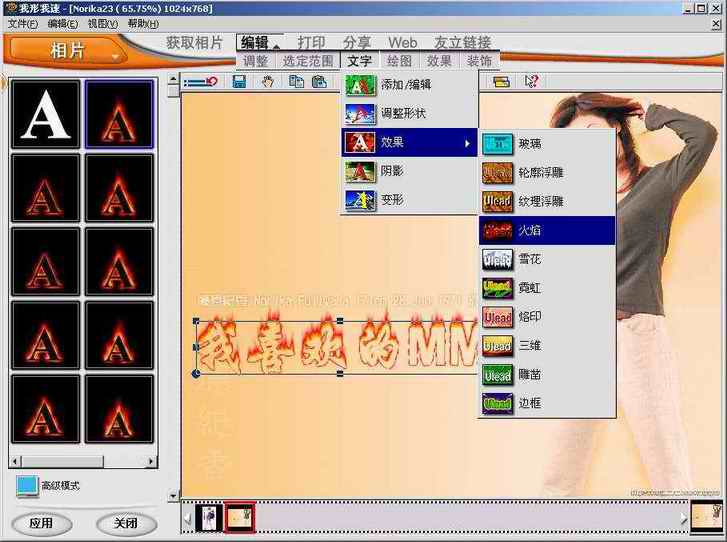Select the highlighted flame preset in top row
This screenshot has width=727, height=542.
pos(119,114)
